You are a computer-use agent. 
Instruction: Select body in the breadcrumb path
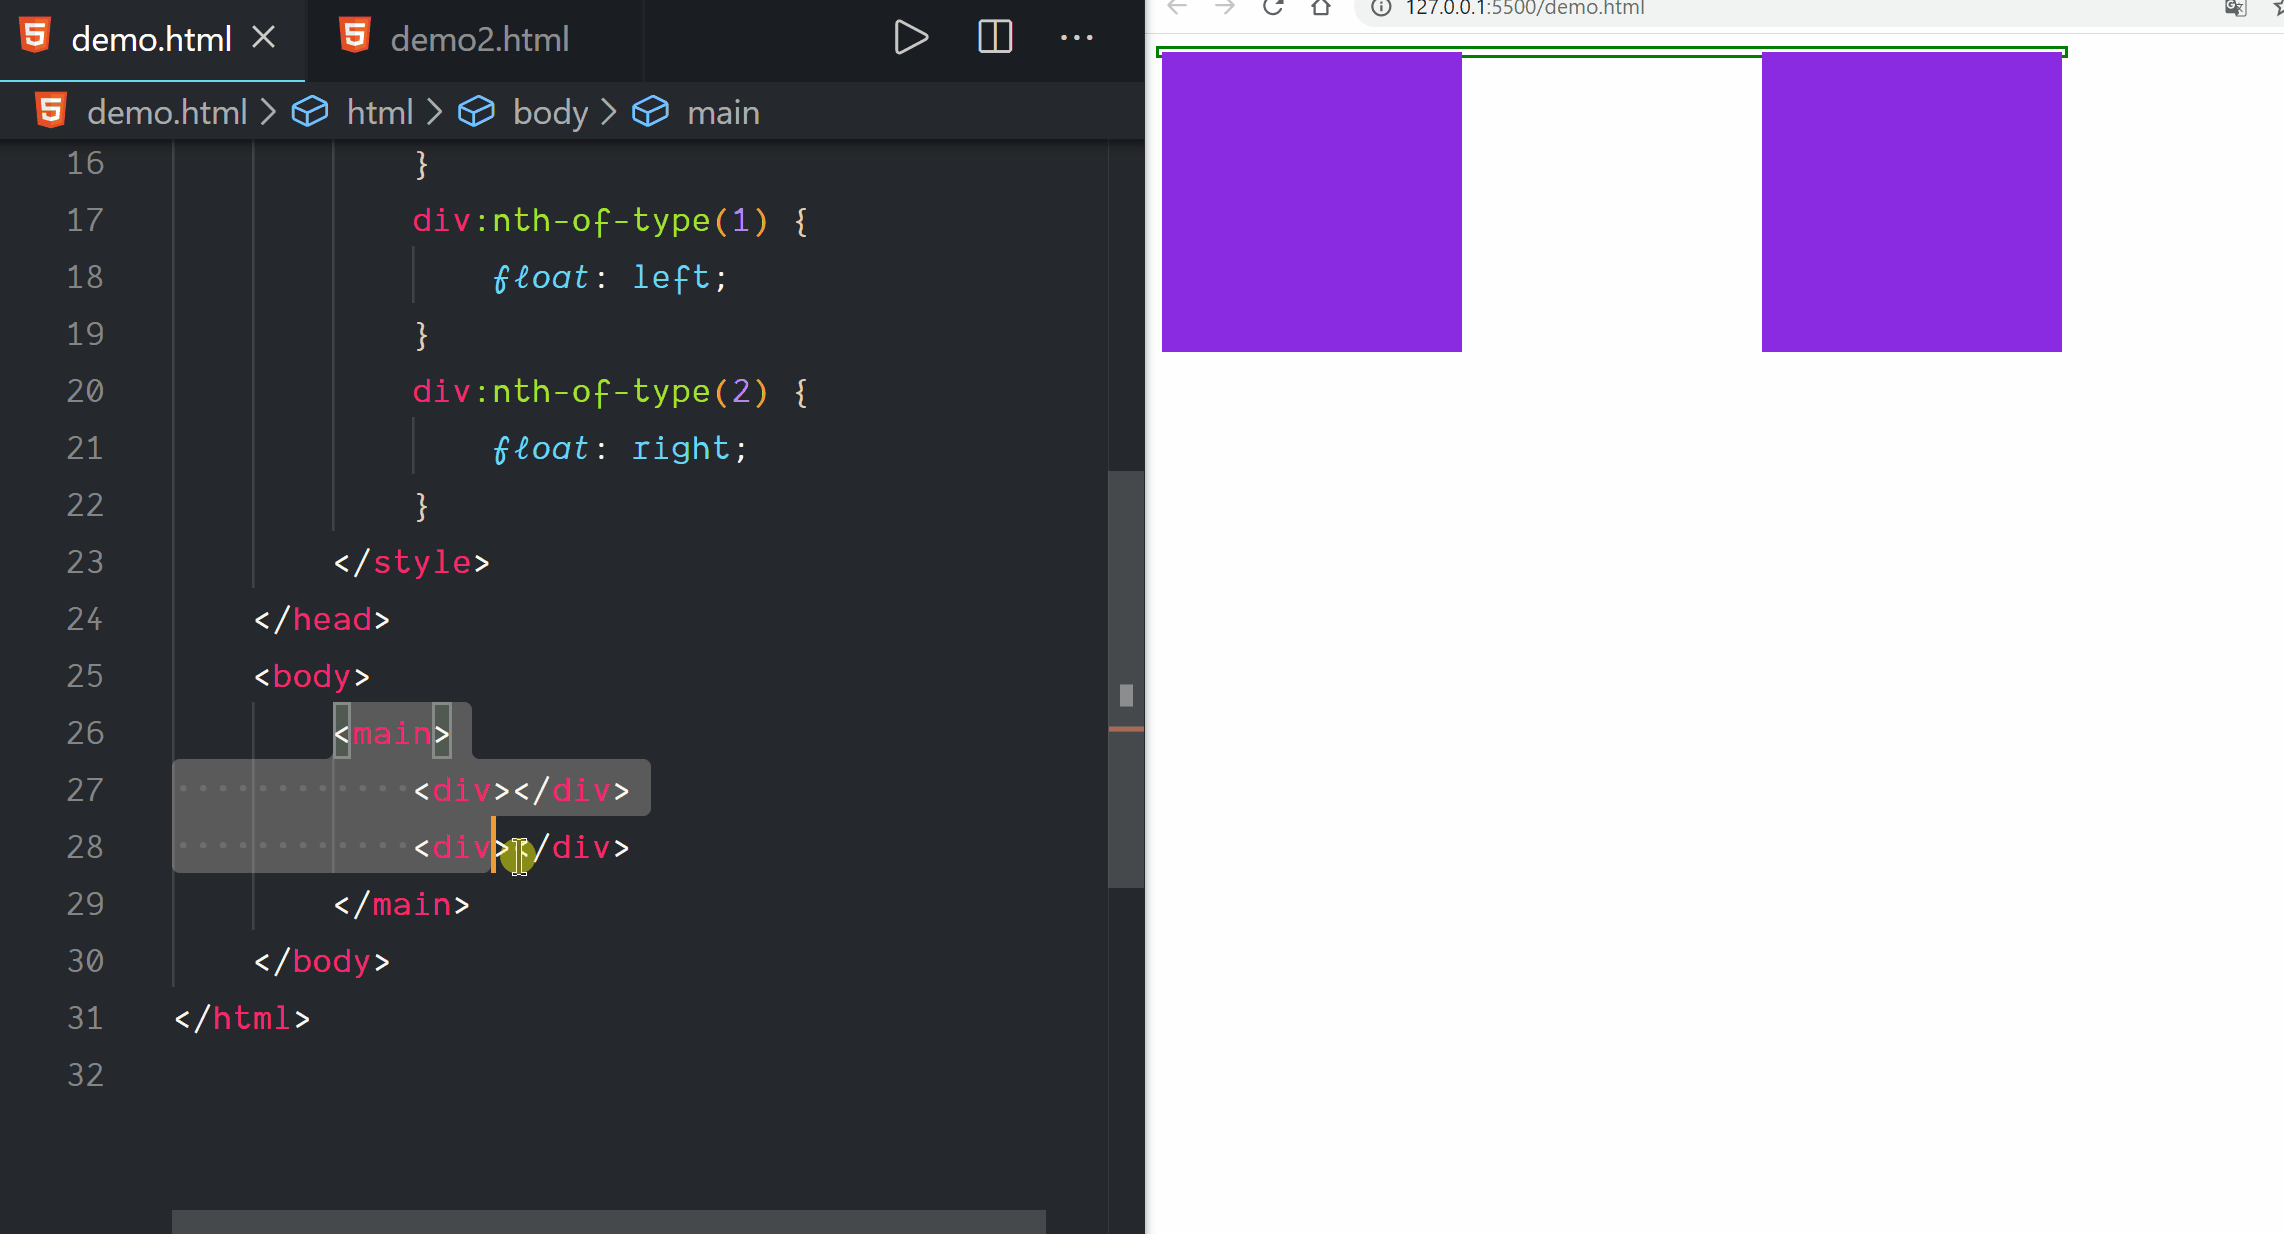point(550,112)
